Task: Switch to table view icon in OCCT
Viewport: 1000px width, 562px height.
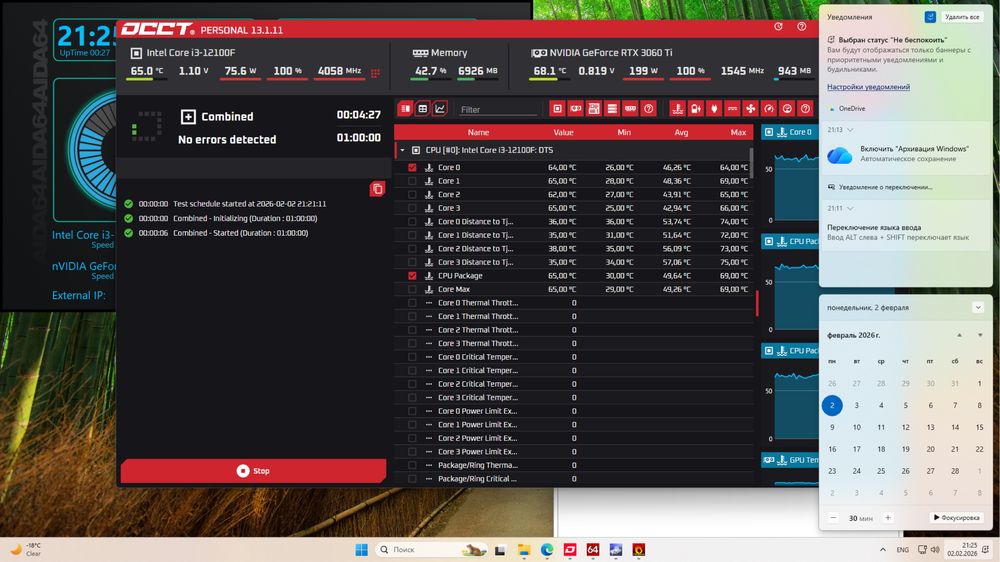Action: click(x=422, y=109)
